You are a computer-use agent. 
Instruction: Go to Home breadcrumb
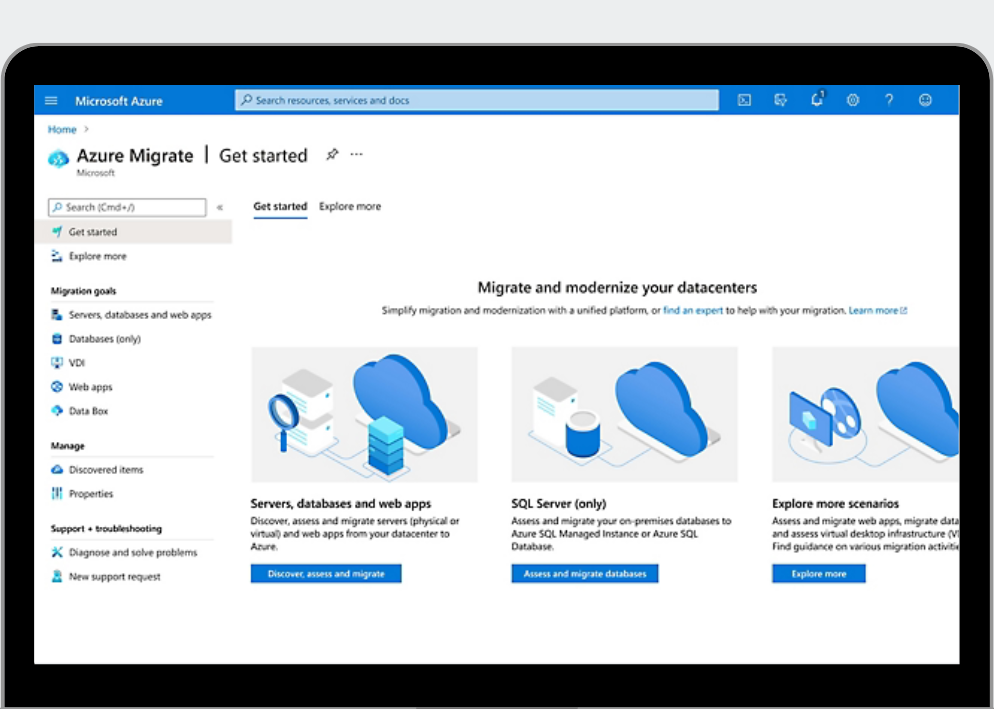point(62,129)
